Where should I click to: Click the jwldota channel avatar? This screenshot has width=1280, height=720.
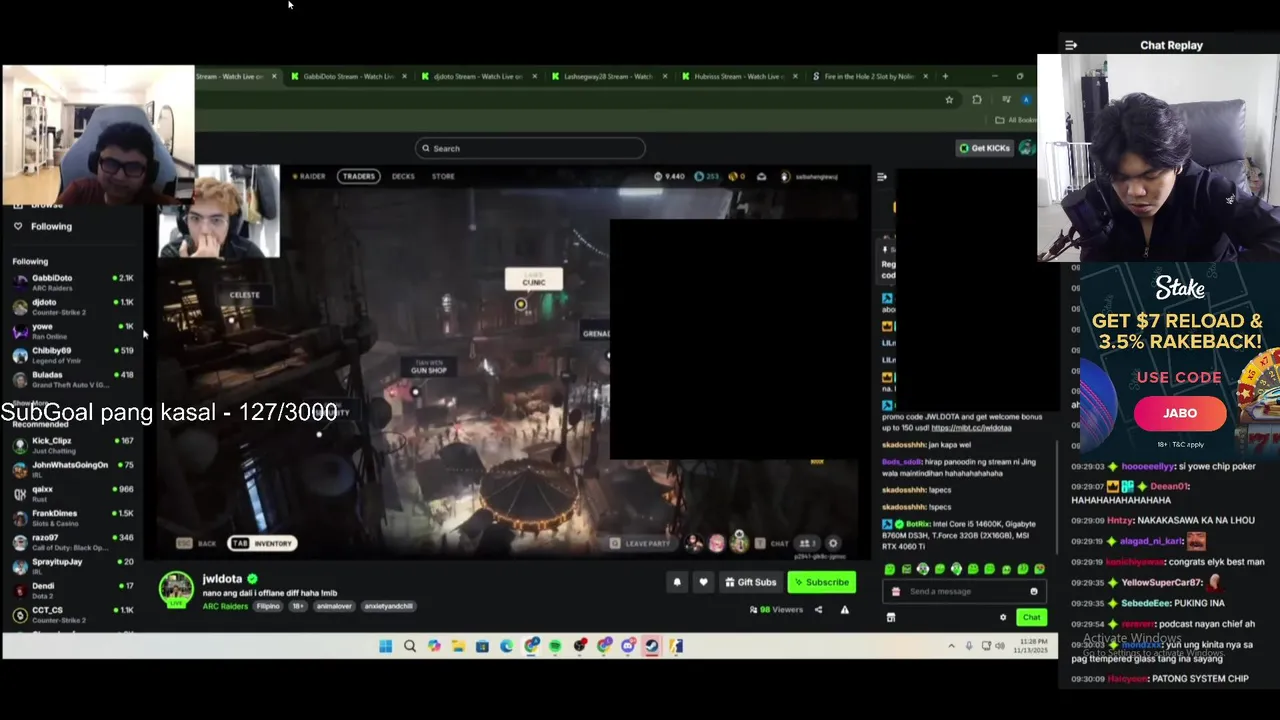177,588
